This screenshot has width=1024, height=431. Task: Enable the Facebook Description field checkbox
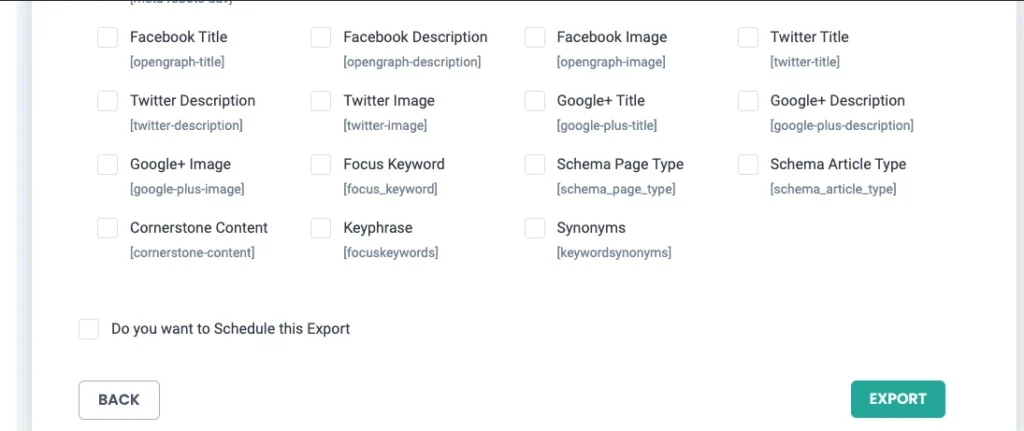[321, 38]
